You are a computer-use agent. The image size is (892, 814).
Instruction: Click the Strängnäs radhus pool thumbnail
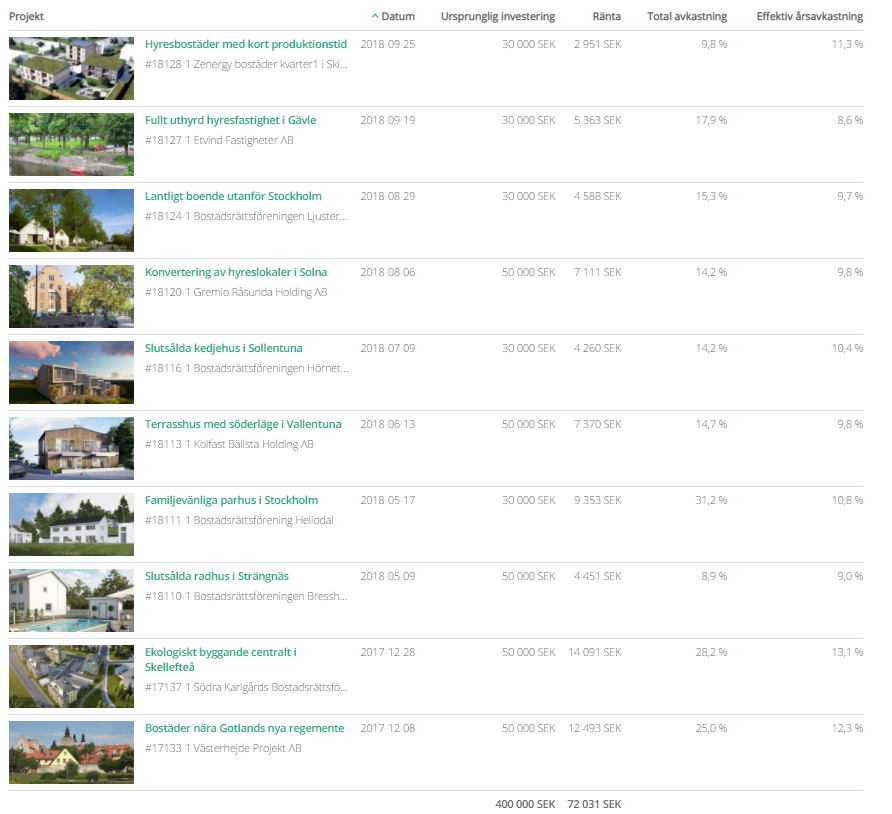[x=71, y=601]
